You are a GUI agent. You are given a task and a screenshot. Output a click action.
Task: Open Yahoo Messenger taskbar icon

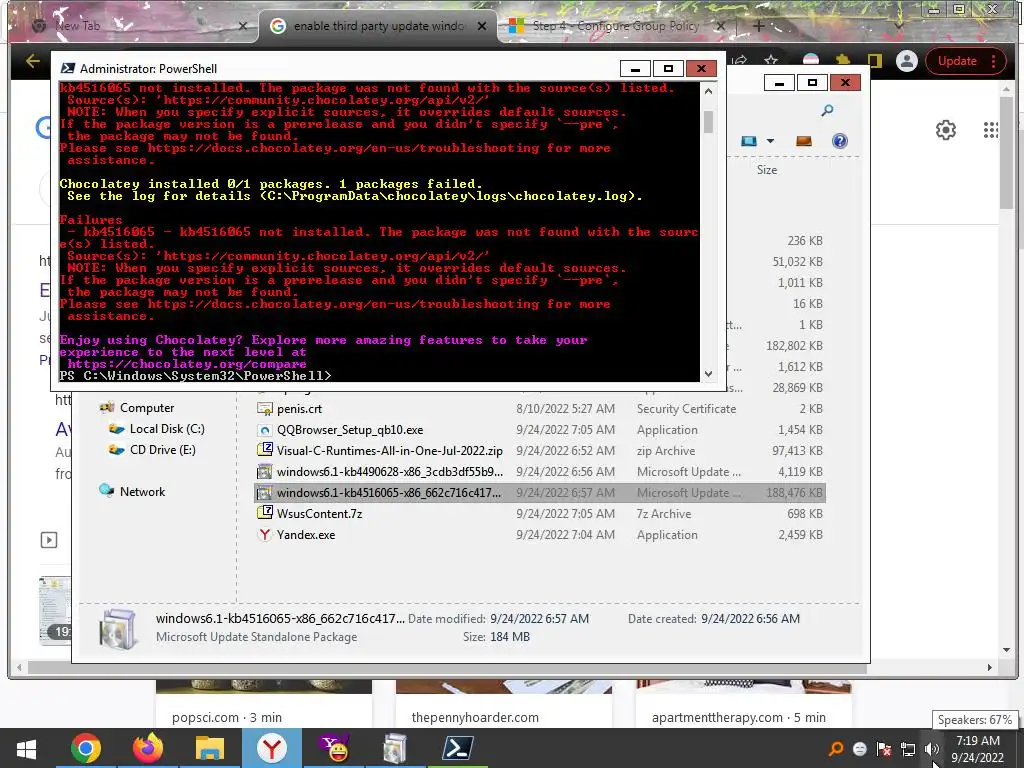(334, 748)
